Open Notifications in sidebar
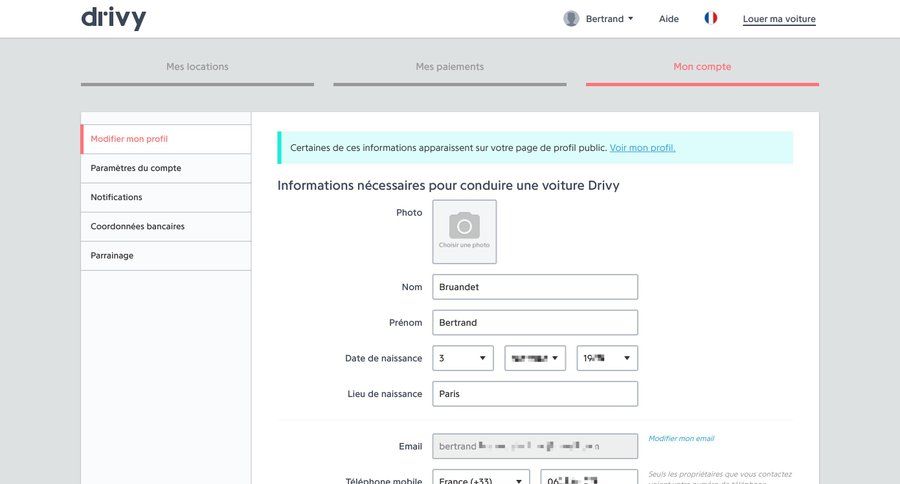The image size is (900, 484). tap(166, 198)
